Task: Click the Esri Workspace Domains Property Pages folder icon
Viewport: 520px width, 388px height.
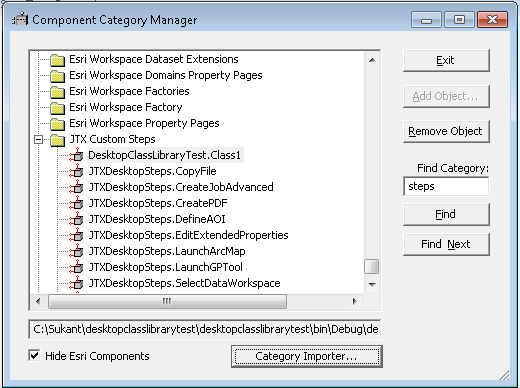Action: [57, 76]
